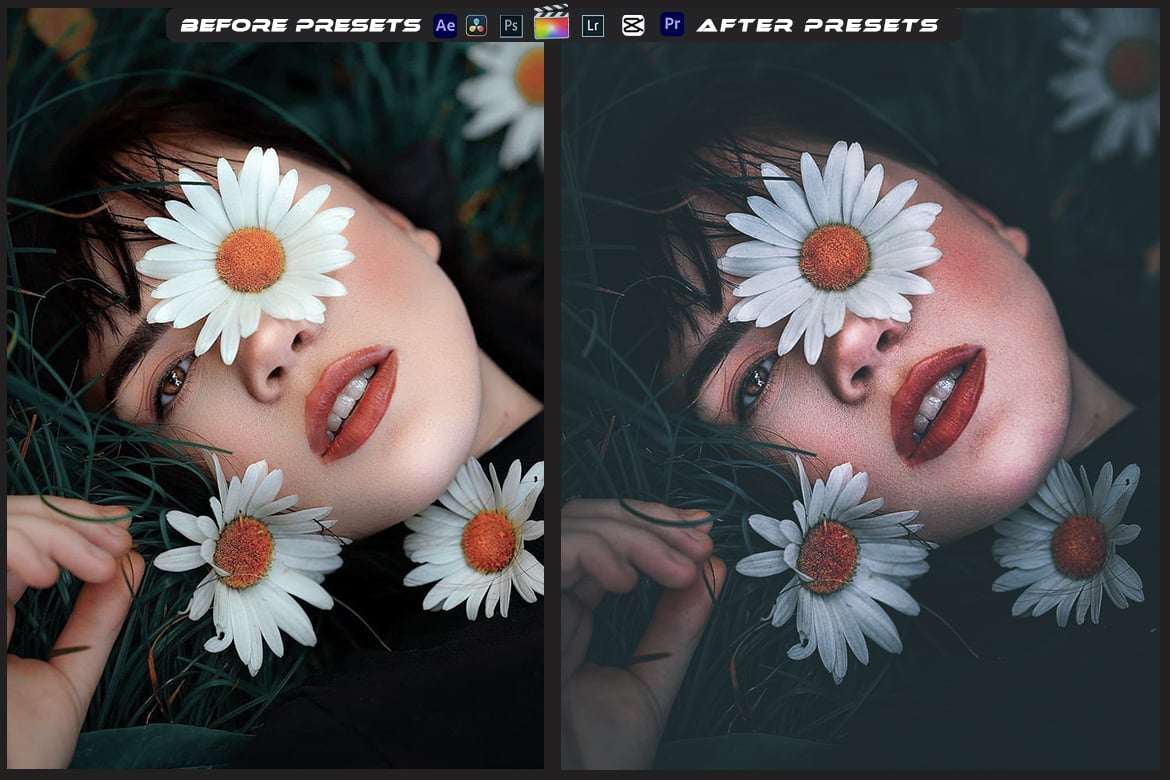Click the "BEFORE PRESETS" label

click(301, 25)
